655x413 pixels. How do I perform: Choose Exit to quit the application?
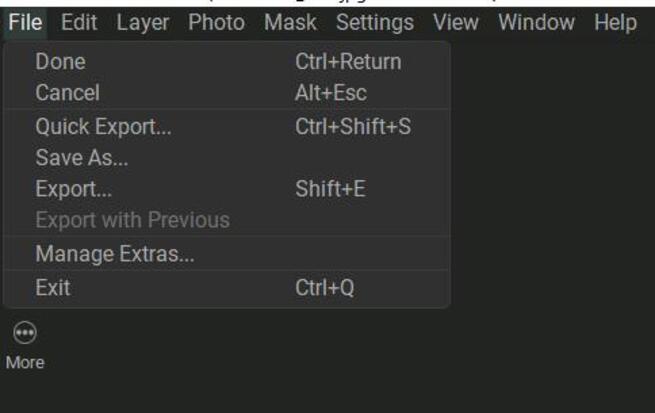(x=53, y=288)
